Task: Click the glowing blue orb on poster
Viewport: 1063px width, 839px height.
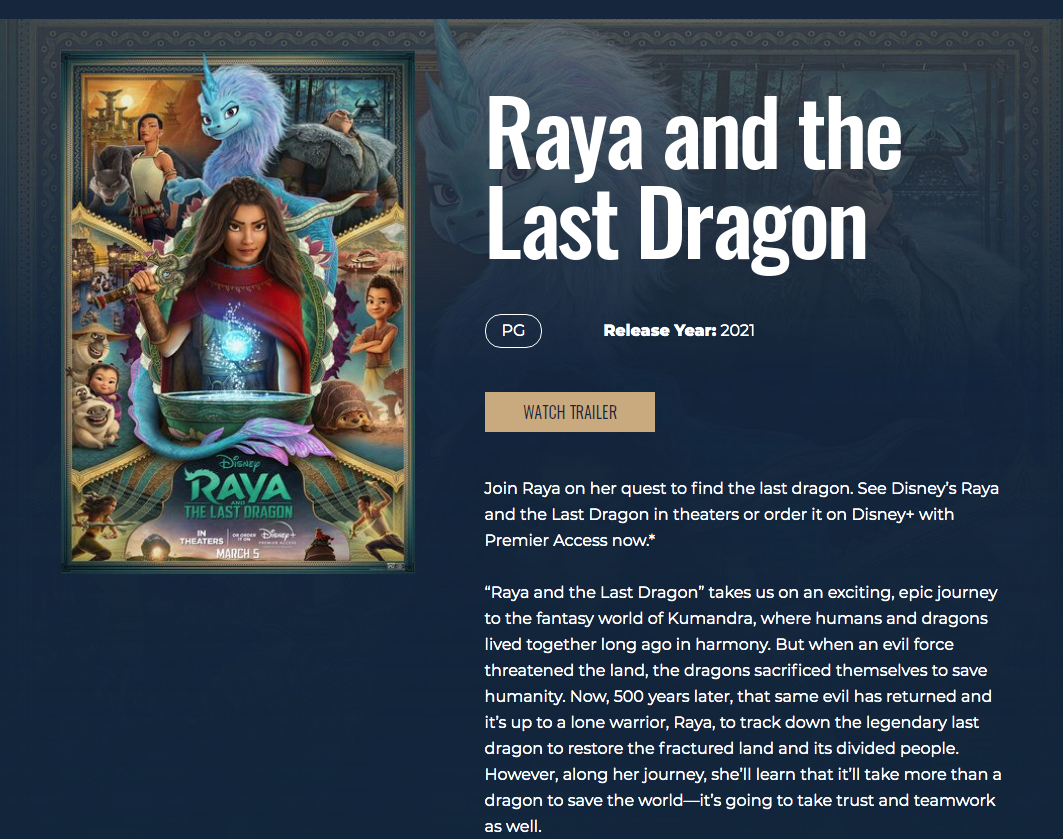Action: [x=235, y=344]
